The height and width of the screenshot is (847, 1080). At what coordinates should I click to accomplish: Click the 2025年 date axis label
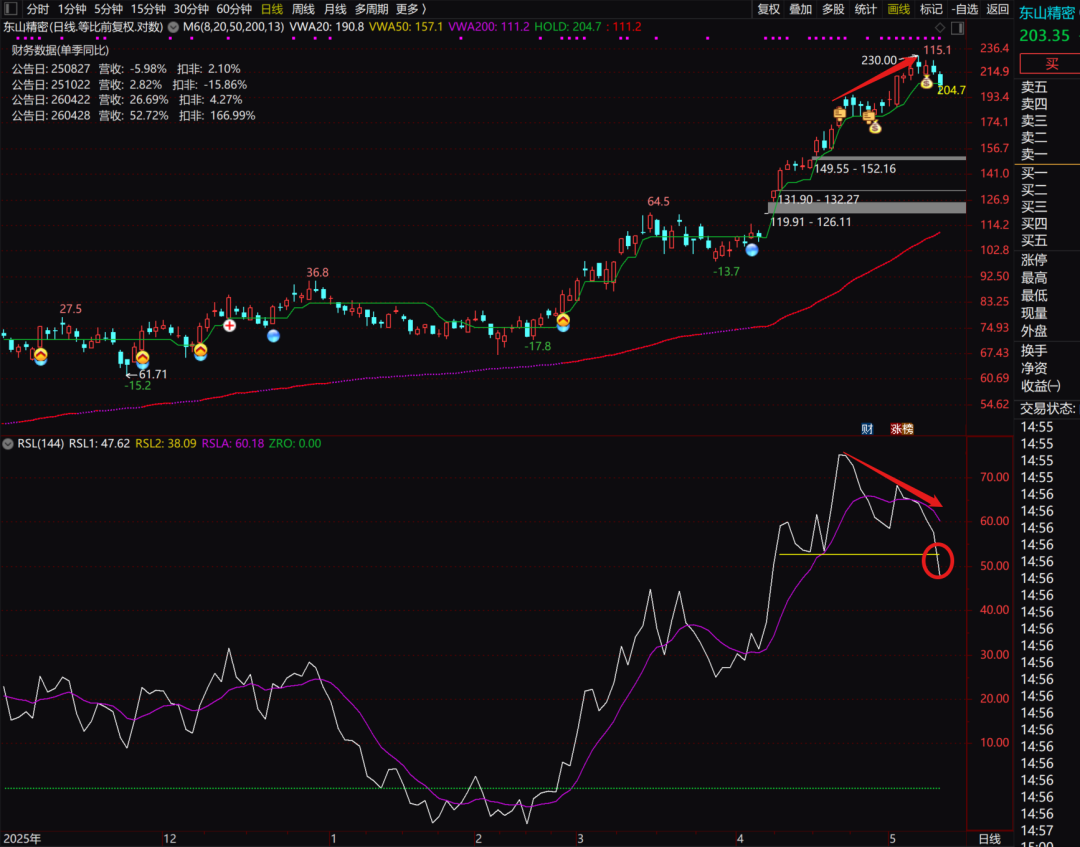tap(21, 839)
